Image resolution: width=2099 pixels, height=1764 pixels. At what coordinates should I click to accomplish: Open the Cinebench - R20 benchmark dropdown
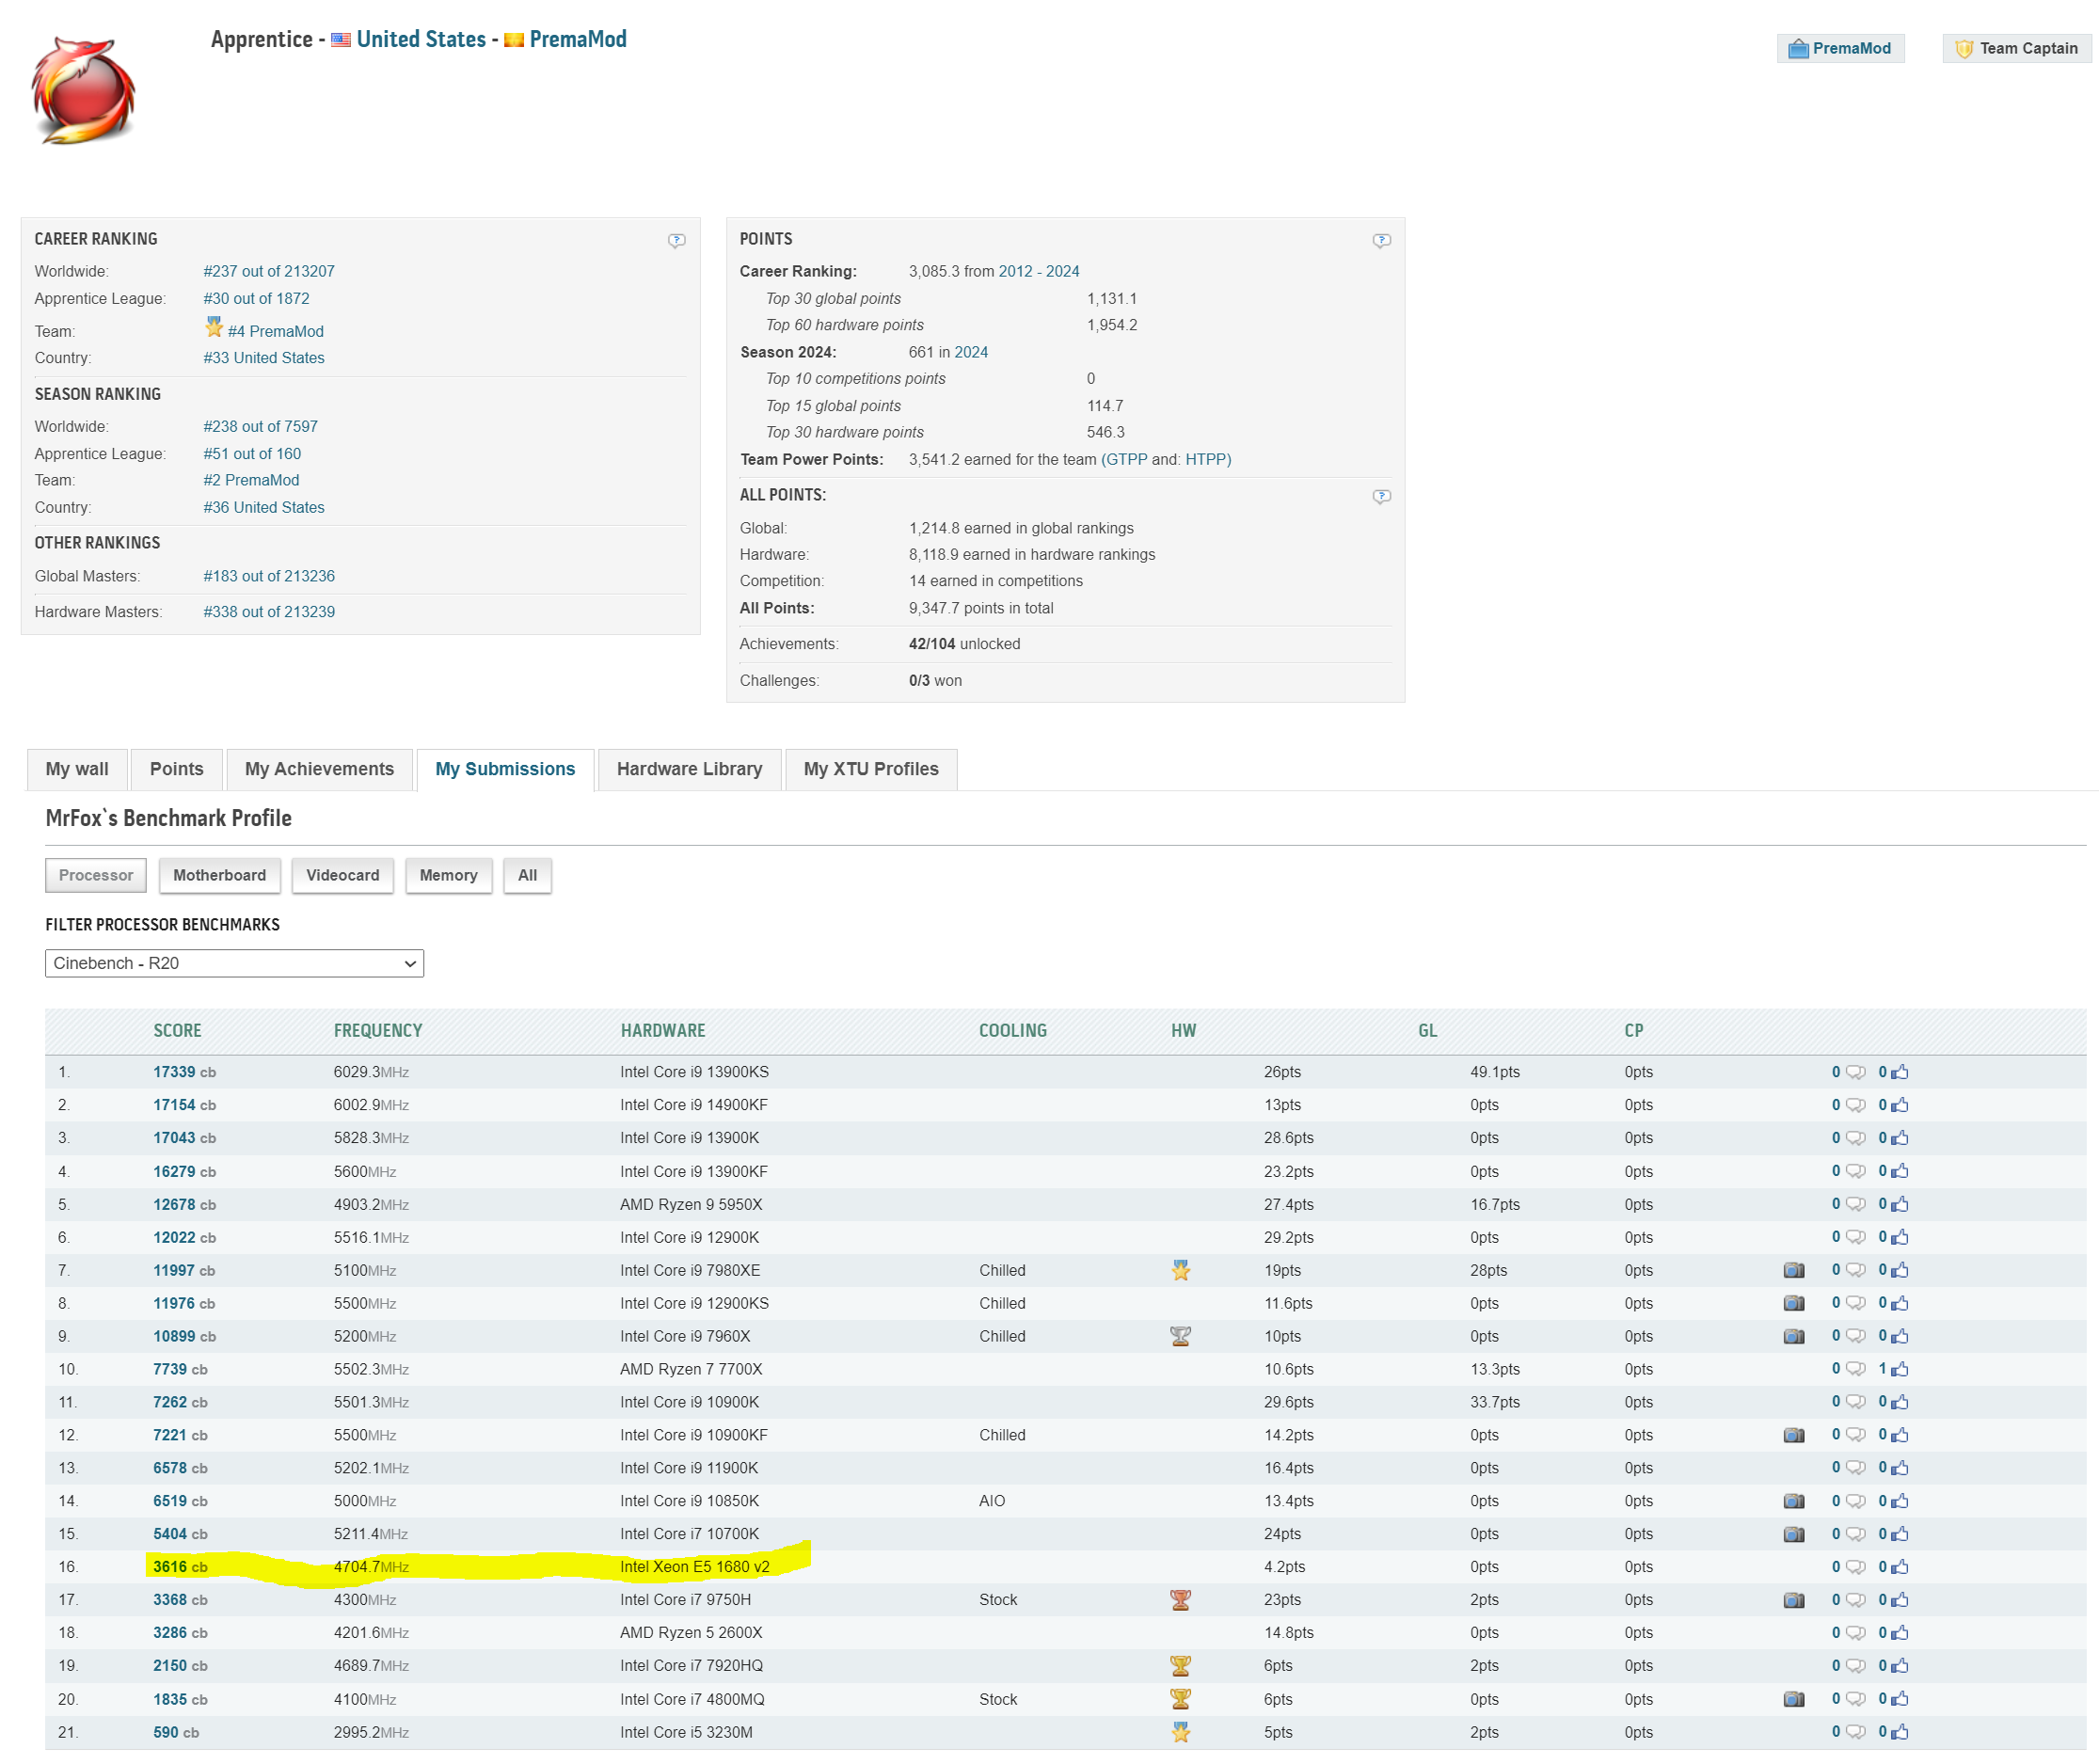235,963
